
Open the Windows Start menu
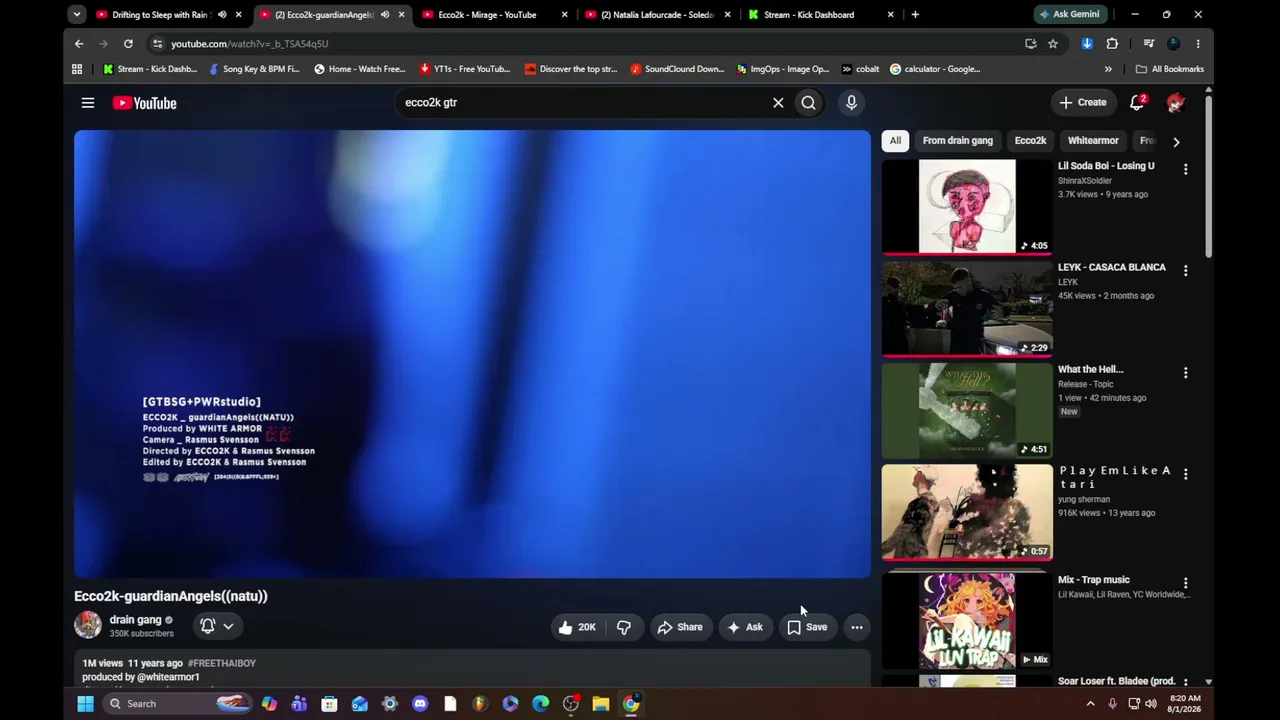pos(85,704)
